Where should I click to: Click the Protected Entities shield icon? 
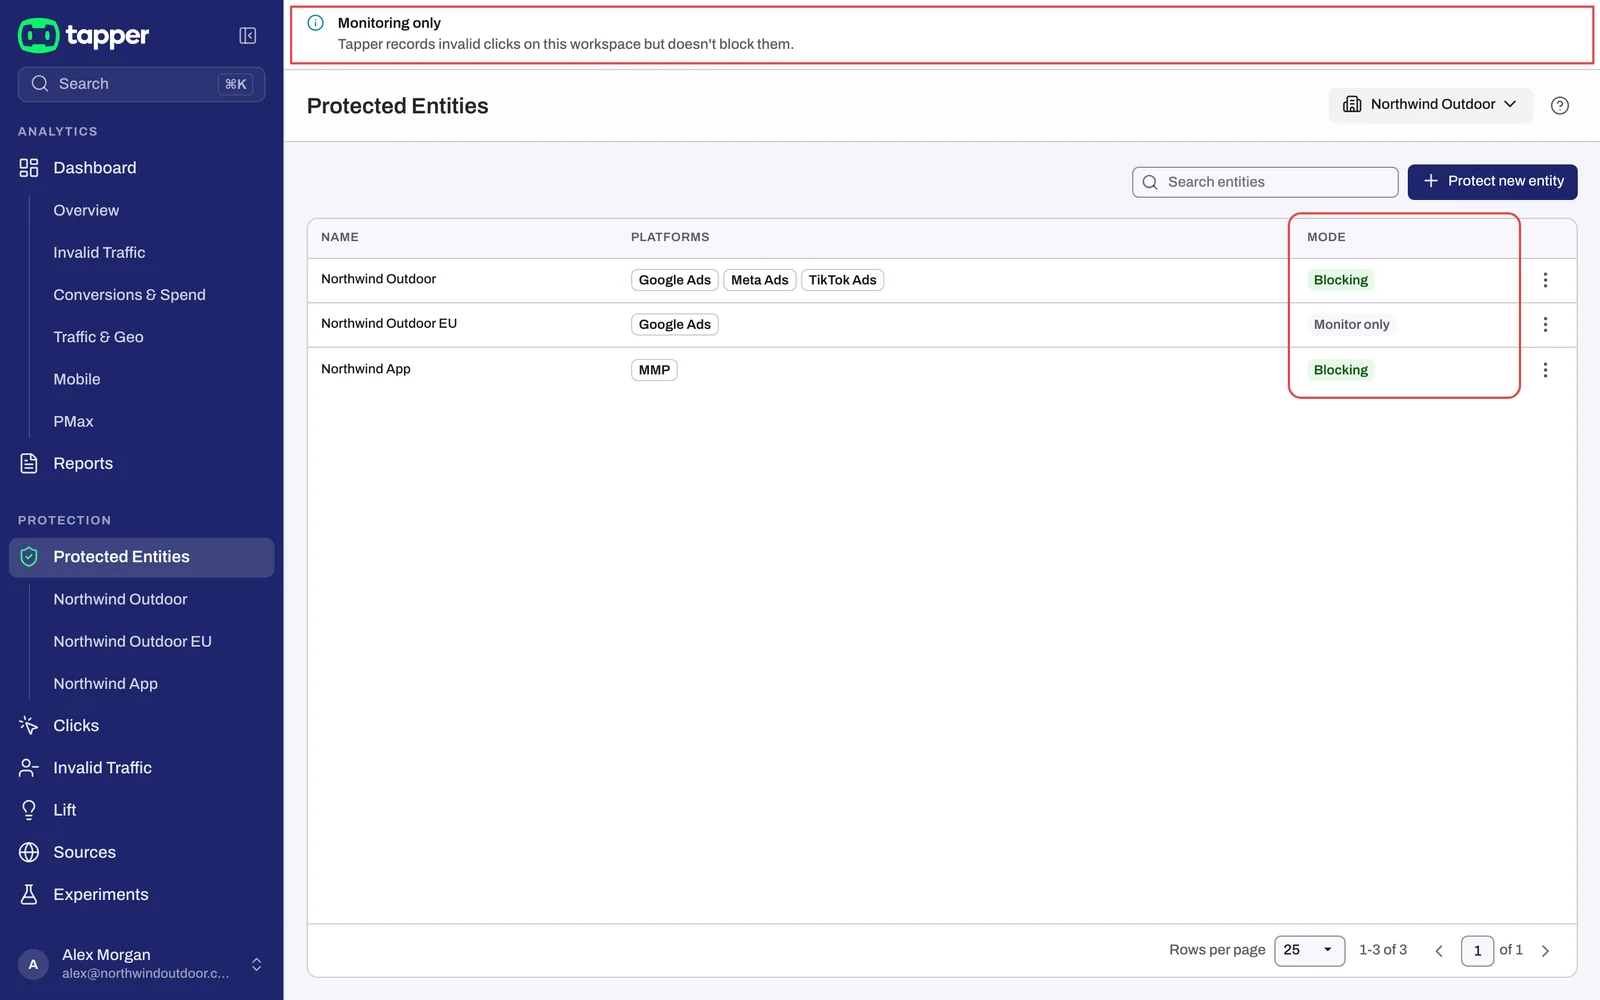[29, 557]
